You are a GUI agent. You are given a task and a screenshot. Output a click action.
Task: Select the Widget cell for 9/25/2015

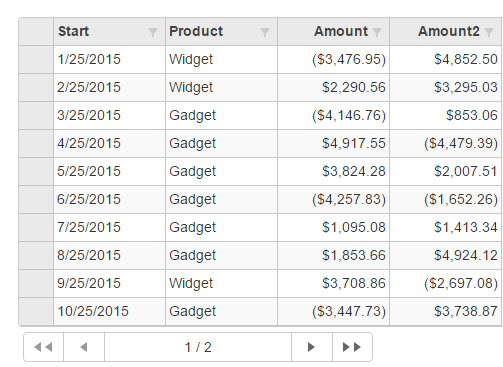click(x=221, y=283)
